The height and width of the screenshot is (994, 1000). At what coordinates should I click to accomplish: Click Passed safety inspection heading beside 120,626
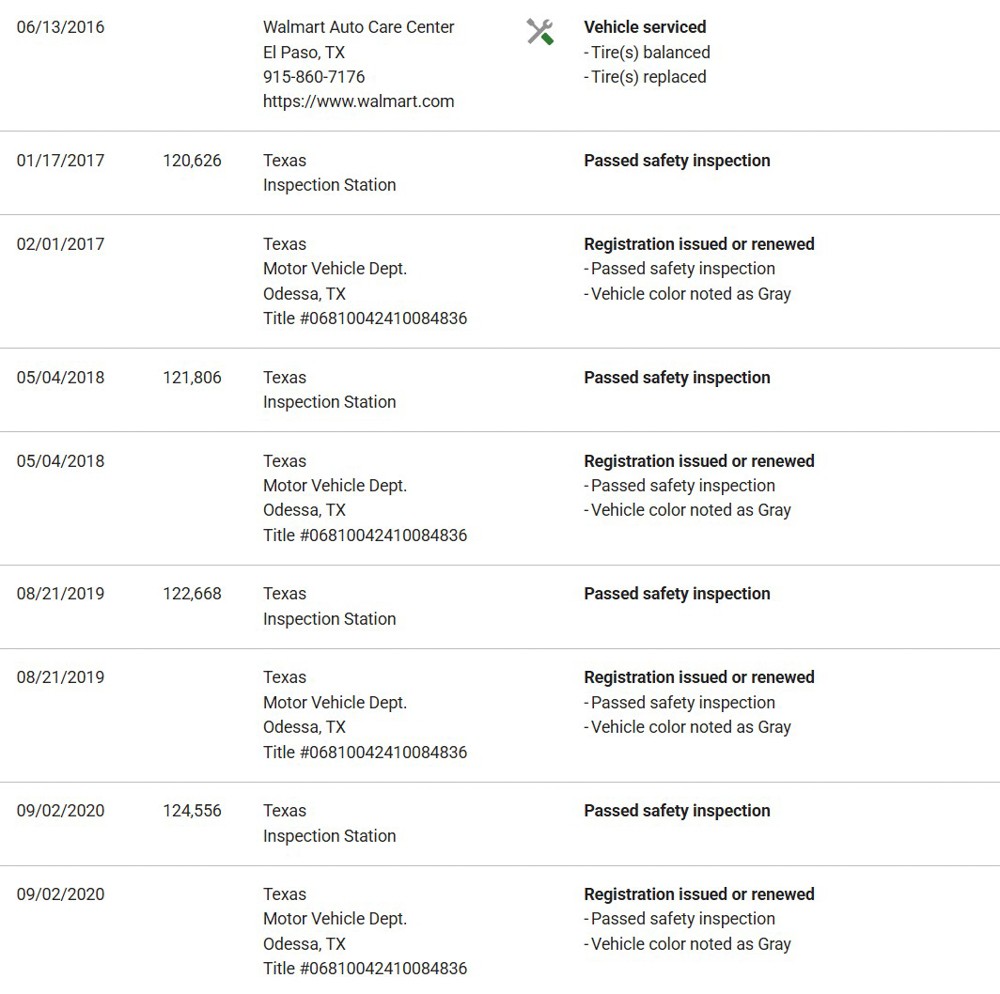pos(677,160)
